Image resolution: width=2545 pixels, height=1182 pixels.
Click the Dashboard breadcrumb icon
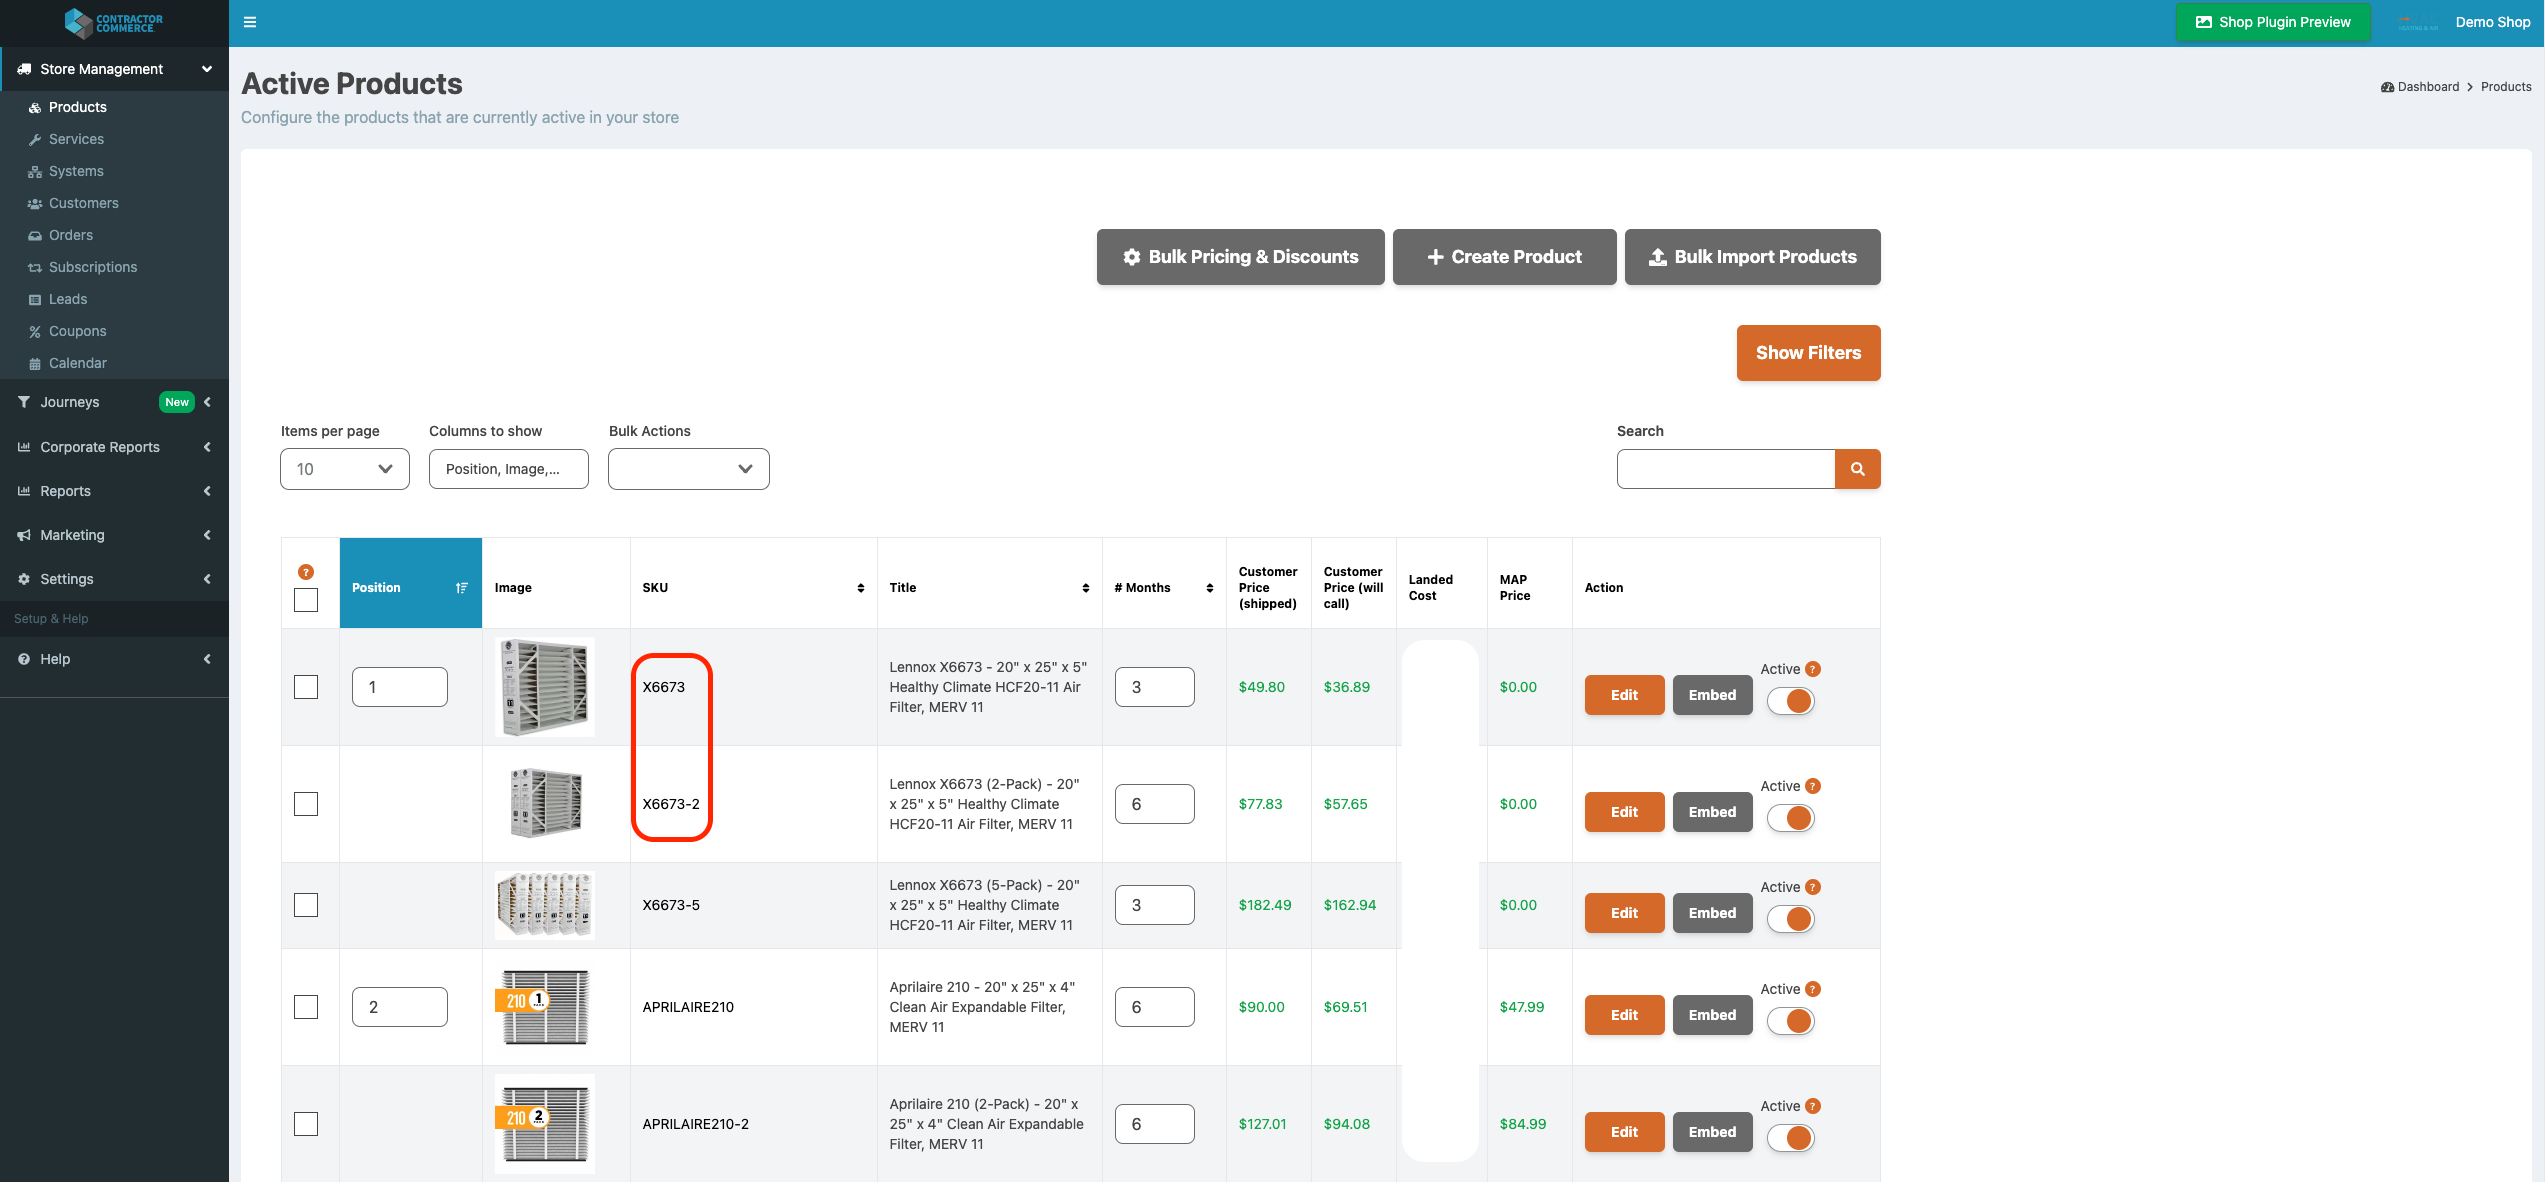click(x=2387, y=87)
